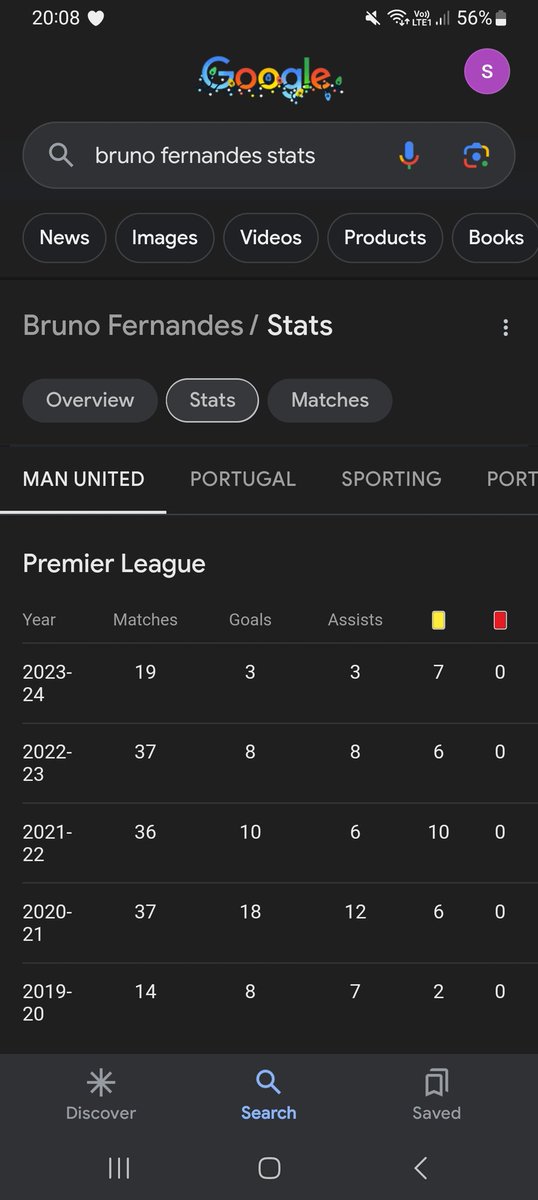Select the Overview chip
This screenshot has width=538, height=1200.
coord(90,400)
